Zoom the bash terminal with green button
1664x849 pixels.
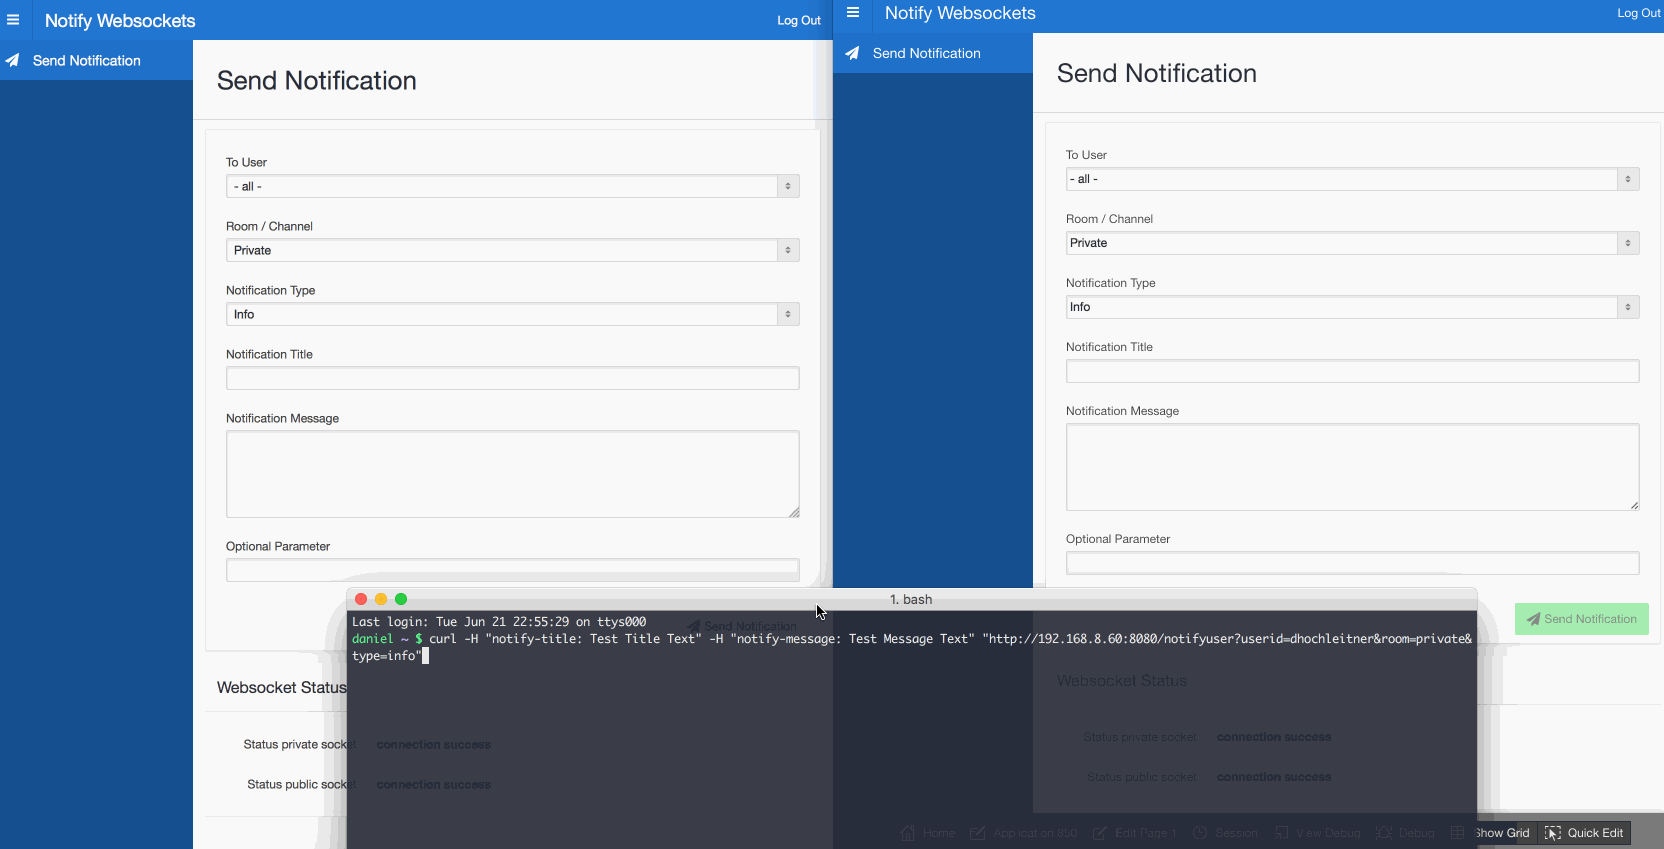click(x=401, y=599)
